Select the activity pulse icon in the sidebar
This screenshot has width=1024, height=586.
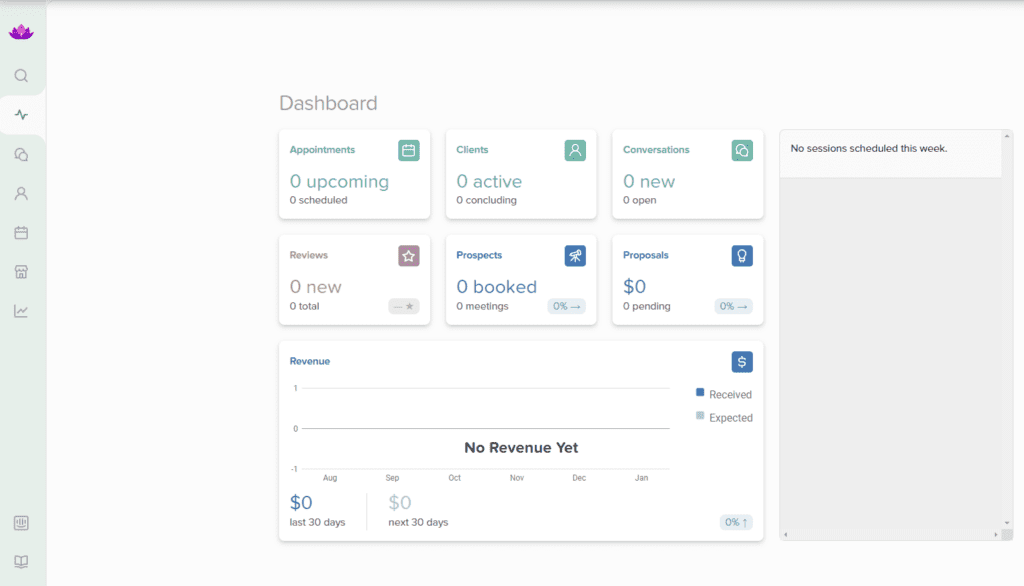click(x=21, y=114)
